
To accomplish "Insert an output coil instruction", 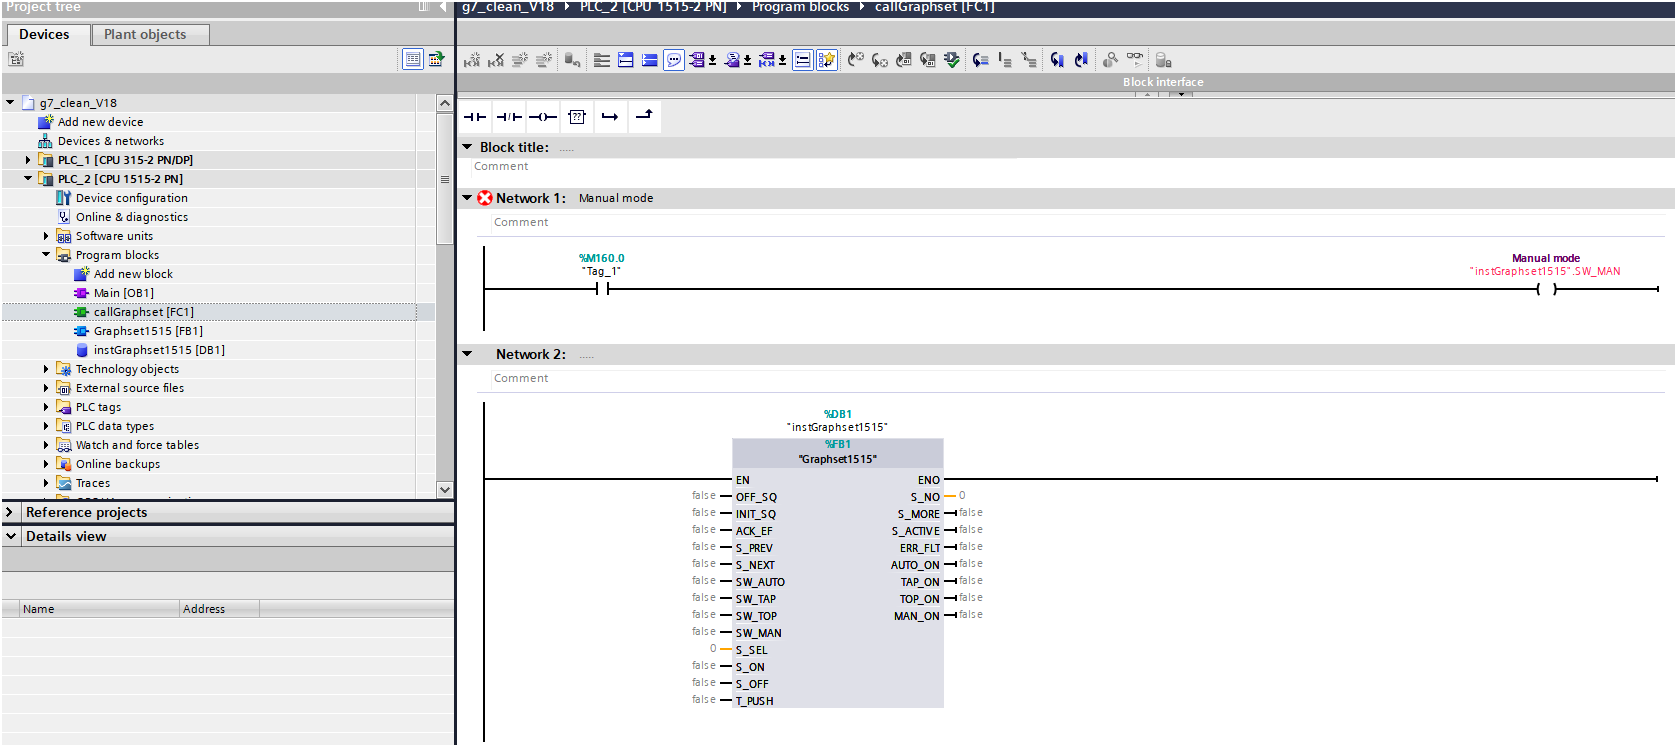I will 543,117.
